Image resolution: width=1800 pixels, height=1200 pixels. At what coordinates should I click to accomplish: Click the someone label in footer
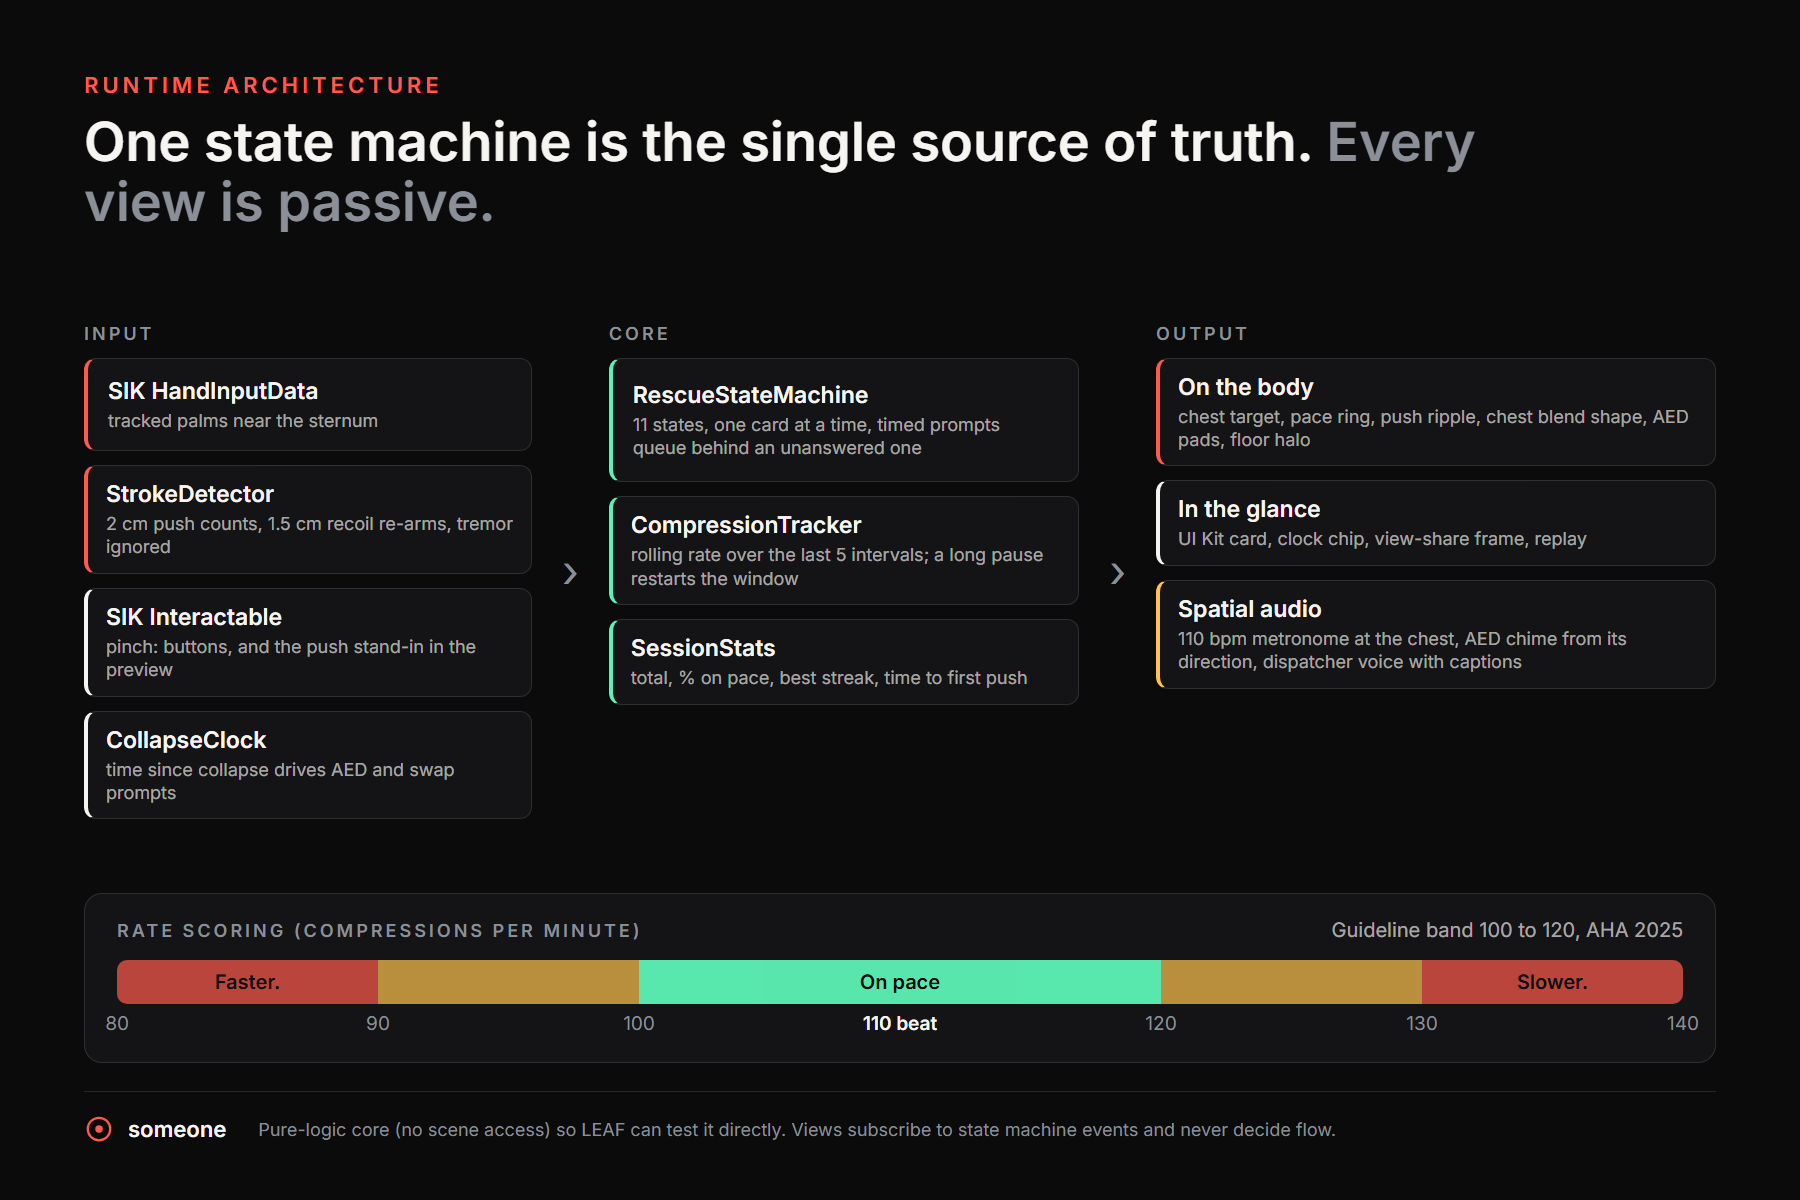coord(177,1129)
